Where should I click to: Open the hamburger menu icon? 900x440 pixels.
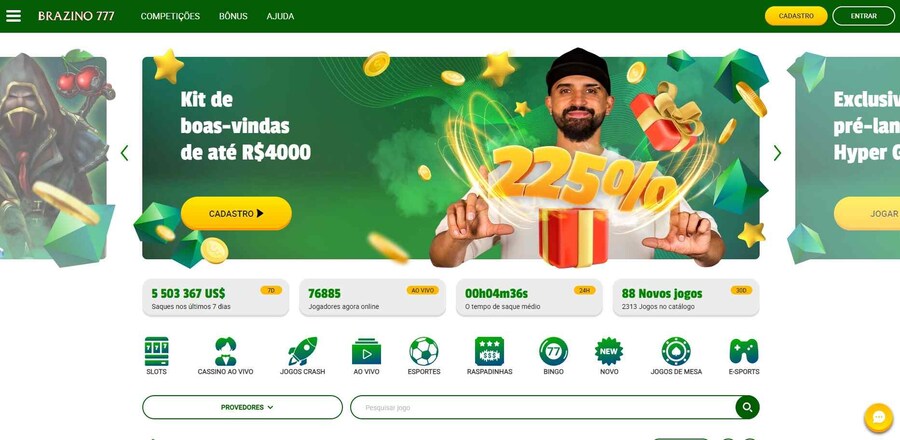13,16
